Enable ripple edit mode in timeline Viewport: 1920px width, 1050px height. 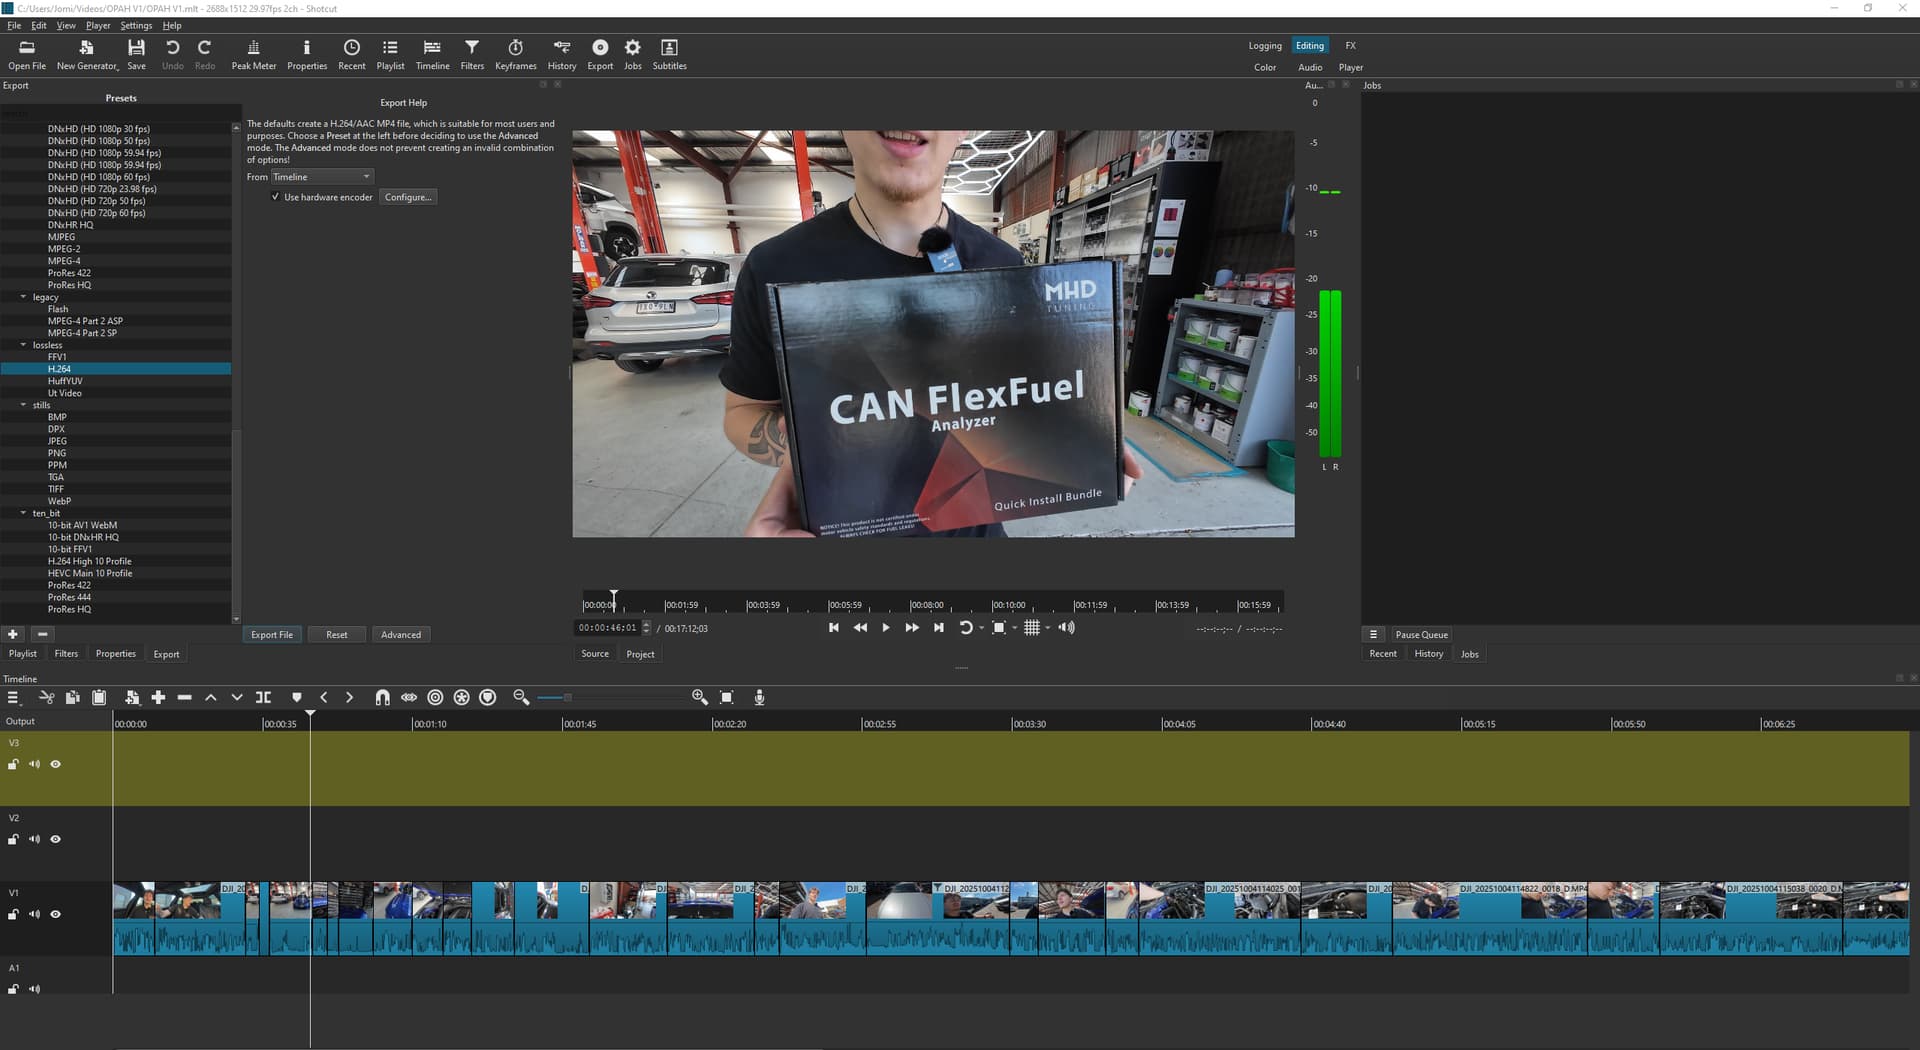click(435, 698)
